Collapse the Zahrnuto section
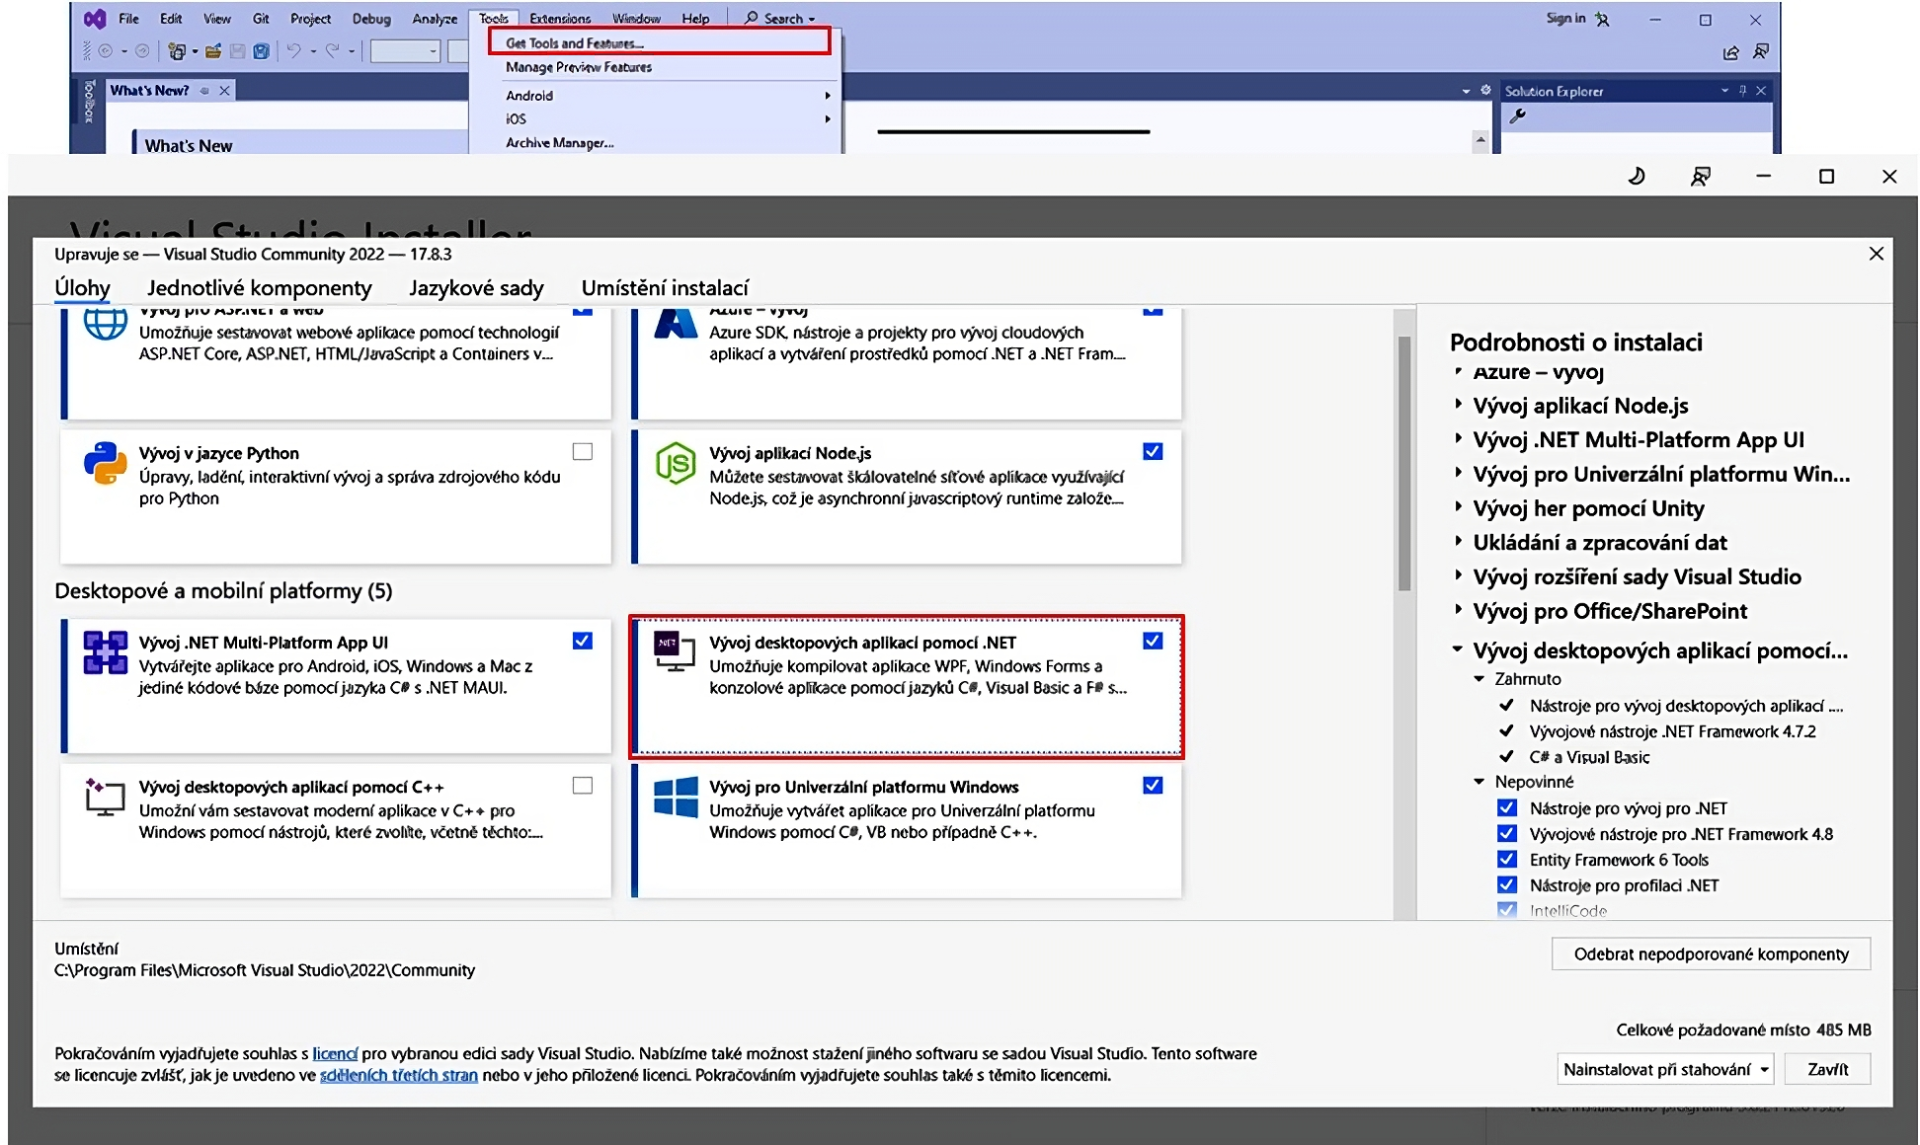The height and width of the screenshot is (1145, 1920). (1480, 679)
